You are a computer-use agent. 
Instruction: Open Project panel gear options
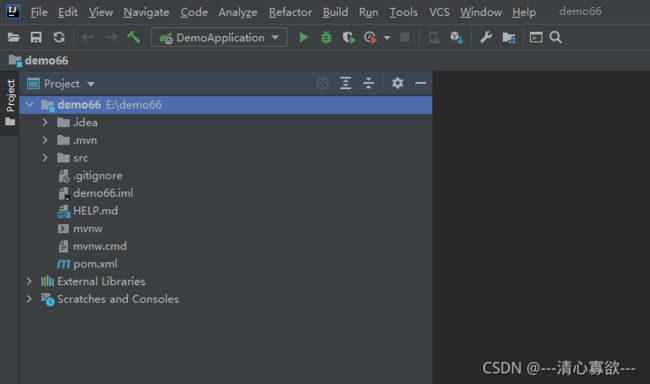pos(398,83)
